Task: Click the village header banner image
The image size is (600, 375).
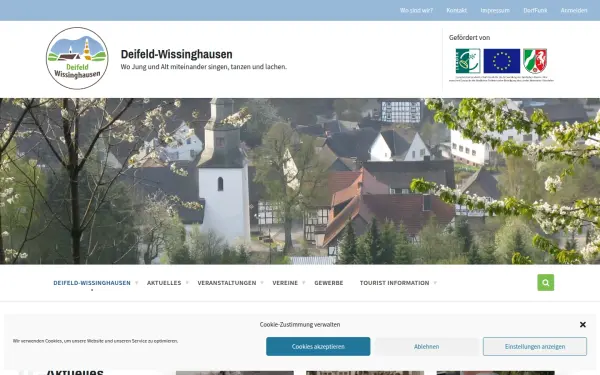Action: [x=300, y=181]
